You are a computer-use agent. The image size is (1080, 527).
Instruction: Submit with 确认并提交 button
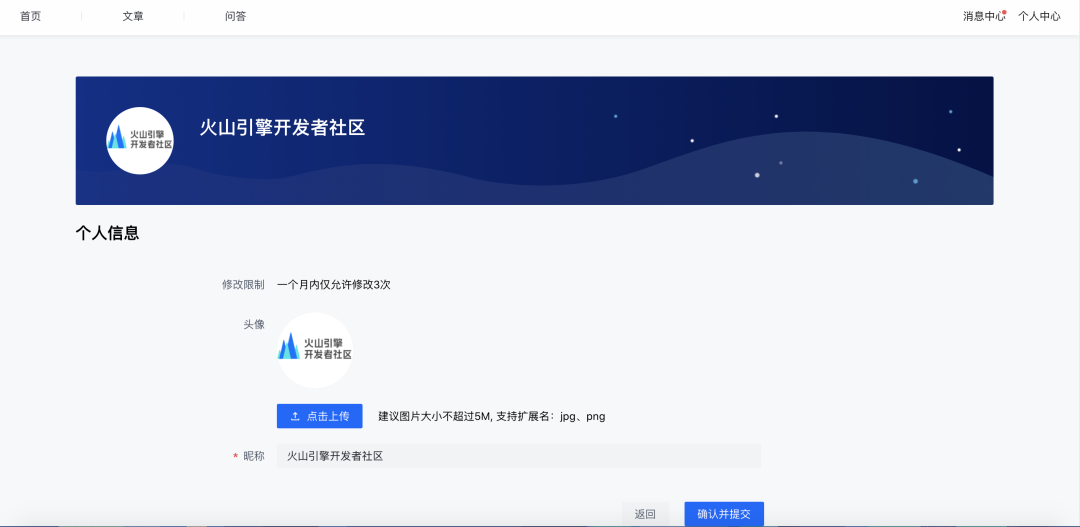pyautogui.click(x=724, y=514)
